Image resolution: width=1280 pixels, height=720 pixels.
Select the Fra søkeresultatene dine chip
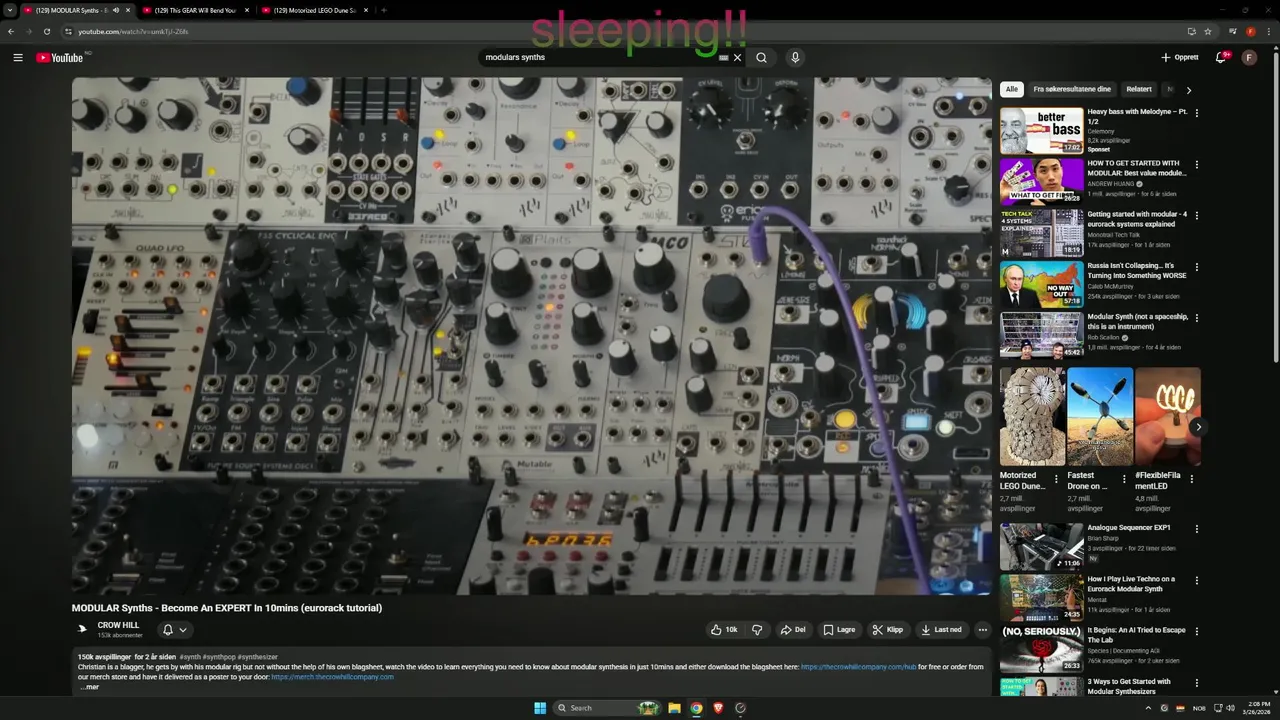1072,89
